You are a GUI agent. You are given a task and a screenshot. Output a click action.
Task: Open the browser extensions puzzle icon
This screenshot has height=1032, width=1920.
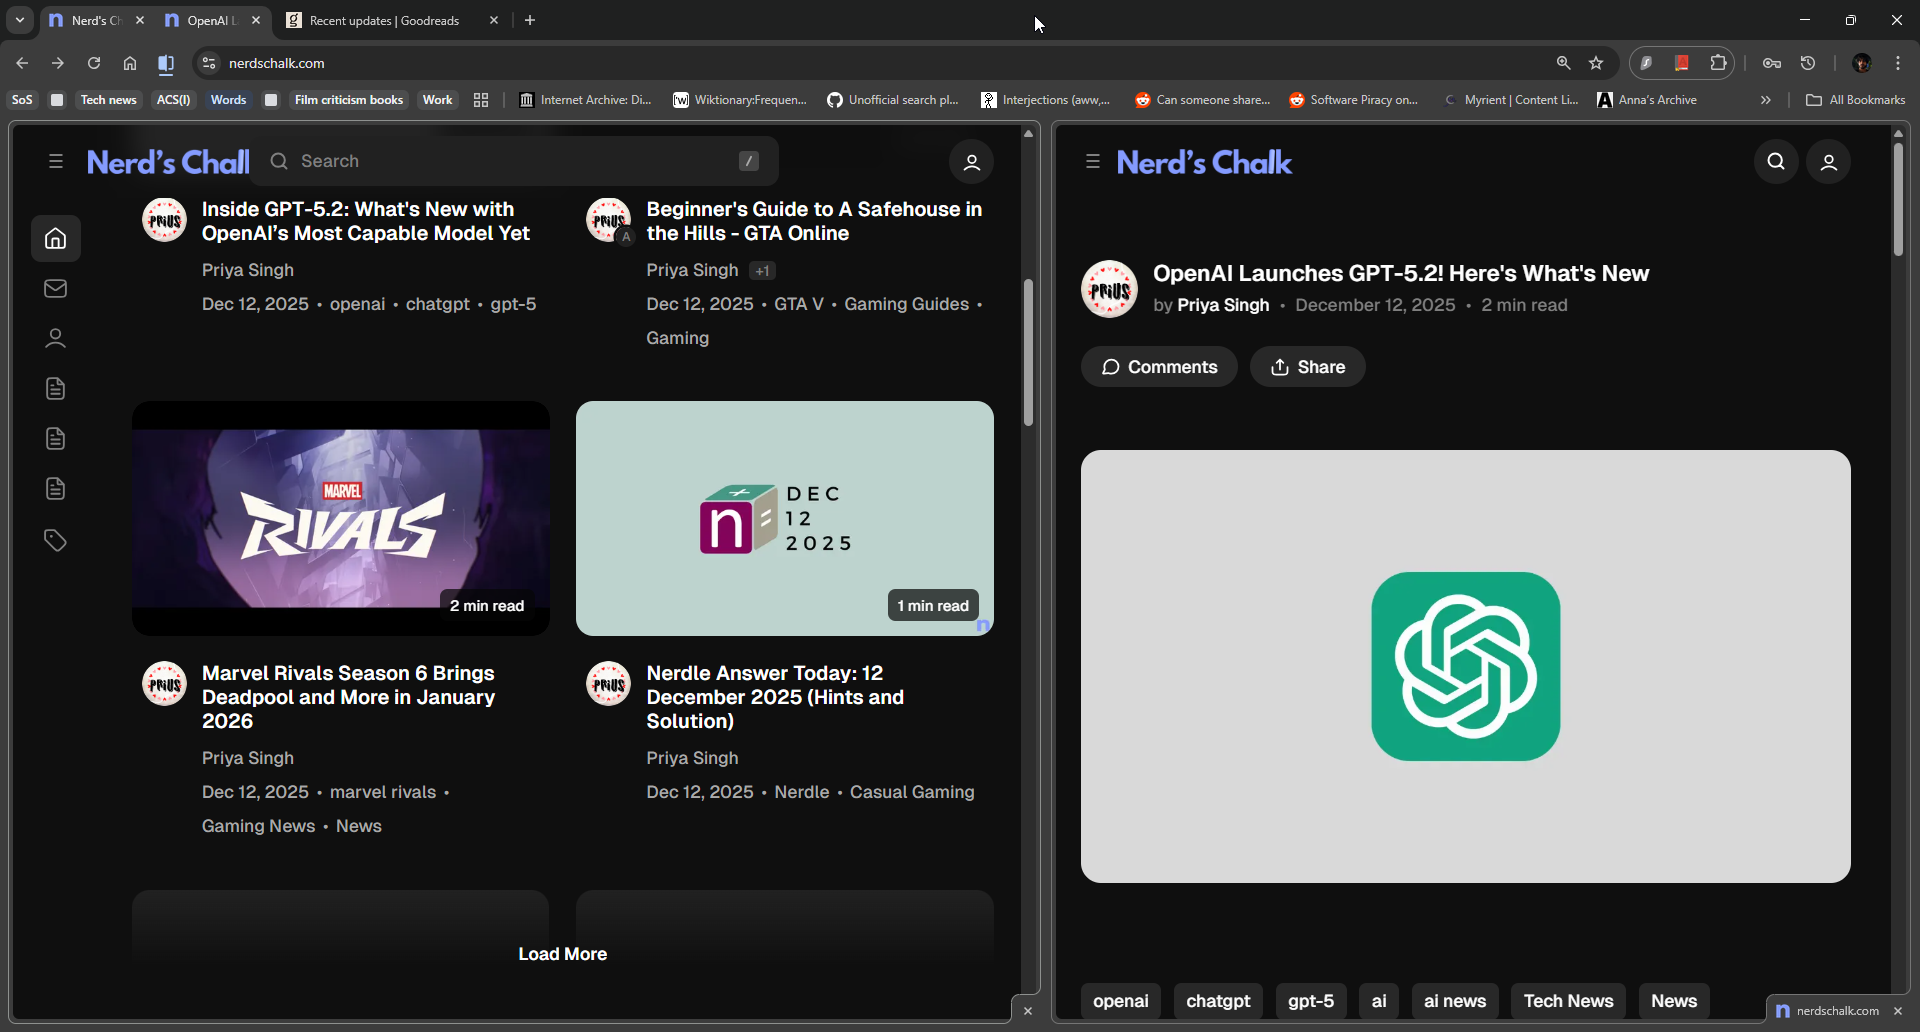tap(1718, 63)
